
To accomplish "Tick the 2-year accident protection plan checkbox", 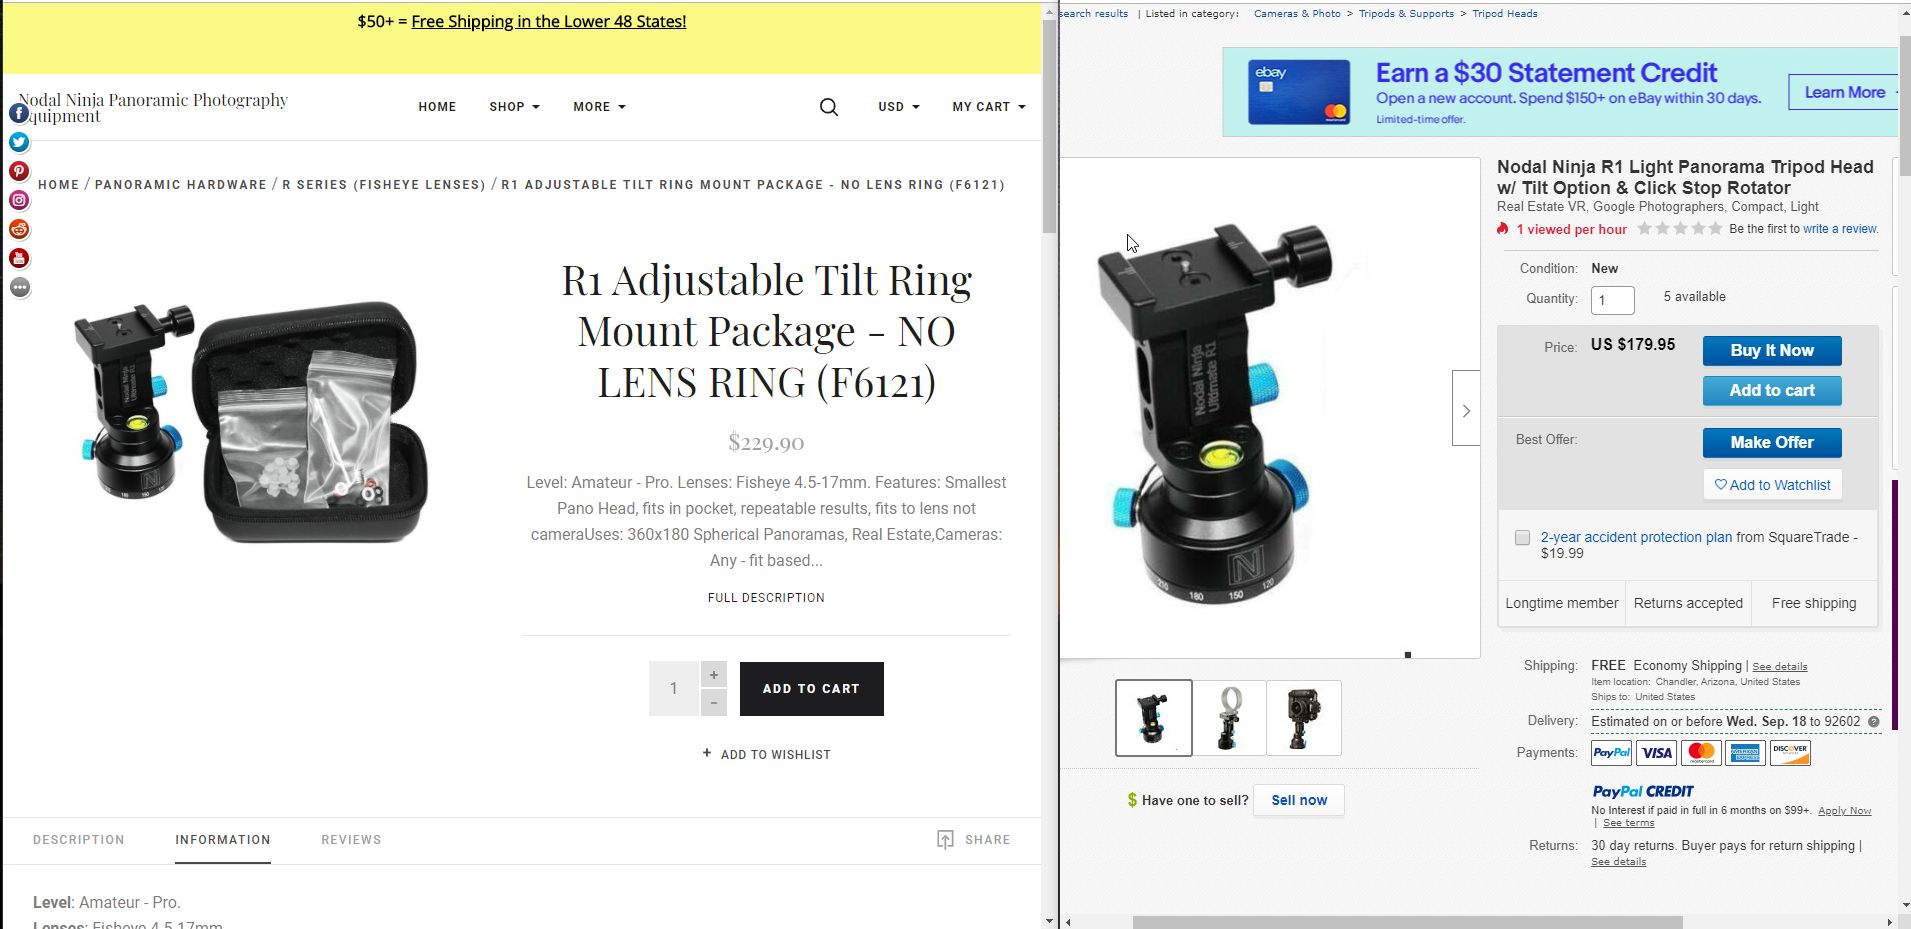I will [x=1522, y=538].
